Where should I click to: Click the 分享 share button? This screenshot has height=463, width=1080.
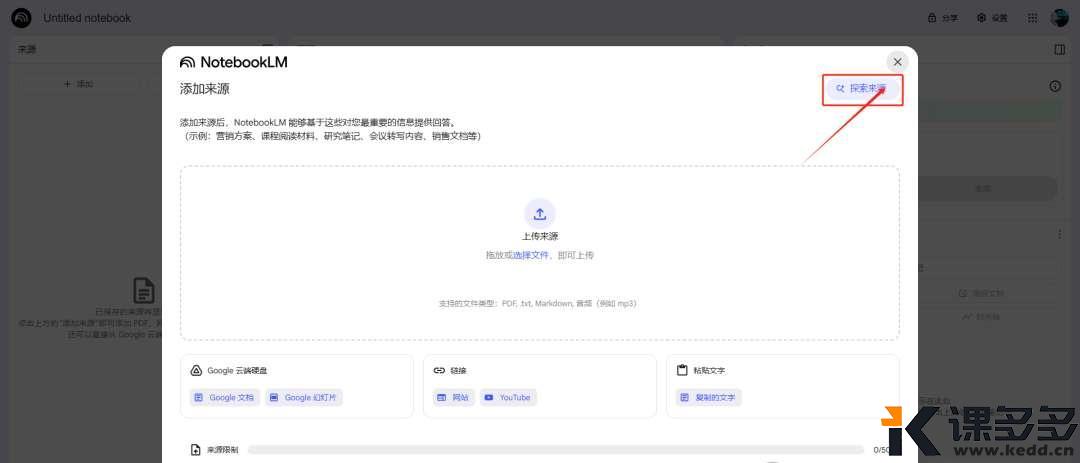[943, 18]
